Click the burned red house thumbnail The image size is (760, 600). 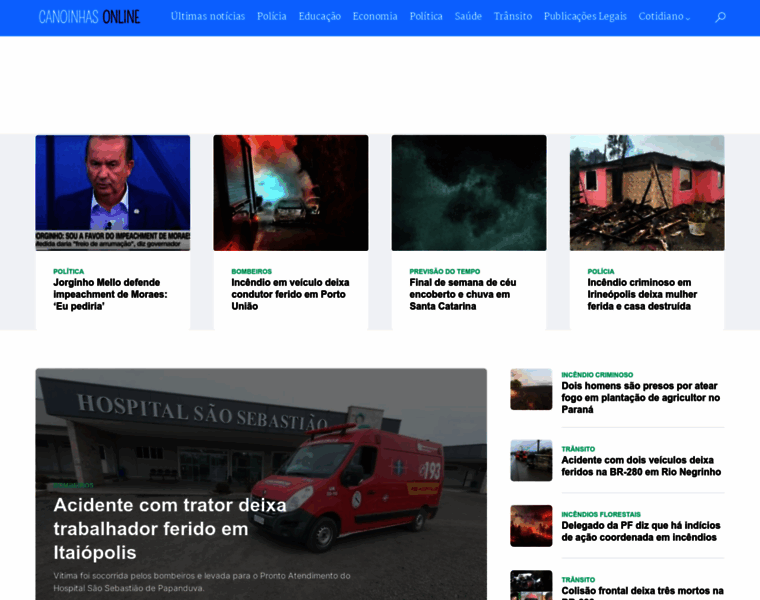click(647, 192)
